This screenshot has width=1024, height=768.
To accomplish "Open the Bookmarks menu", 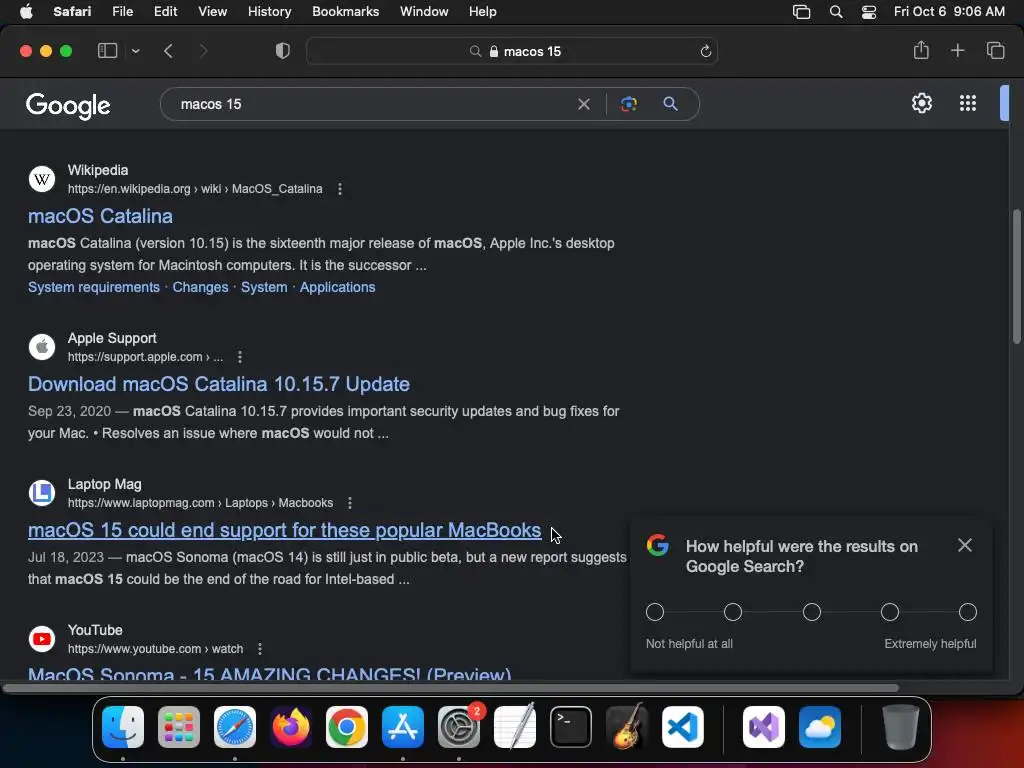I will coord(345,12).
